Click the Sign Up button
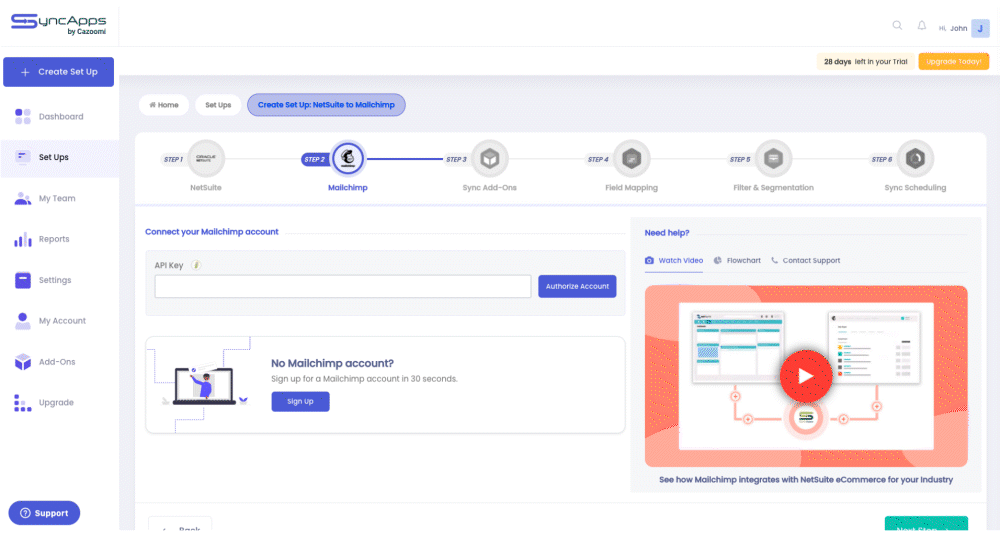The height and width of the screenshot is (542, 1000). click(300, 402)
